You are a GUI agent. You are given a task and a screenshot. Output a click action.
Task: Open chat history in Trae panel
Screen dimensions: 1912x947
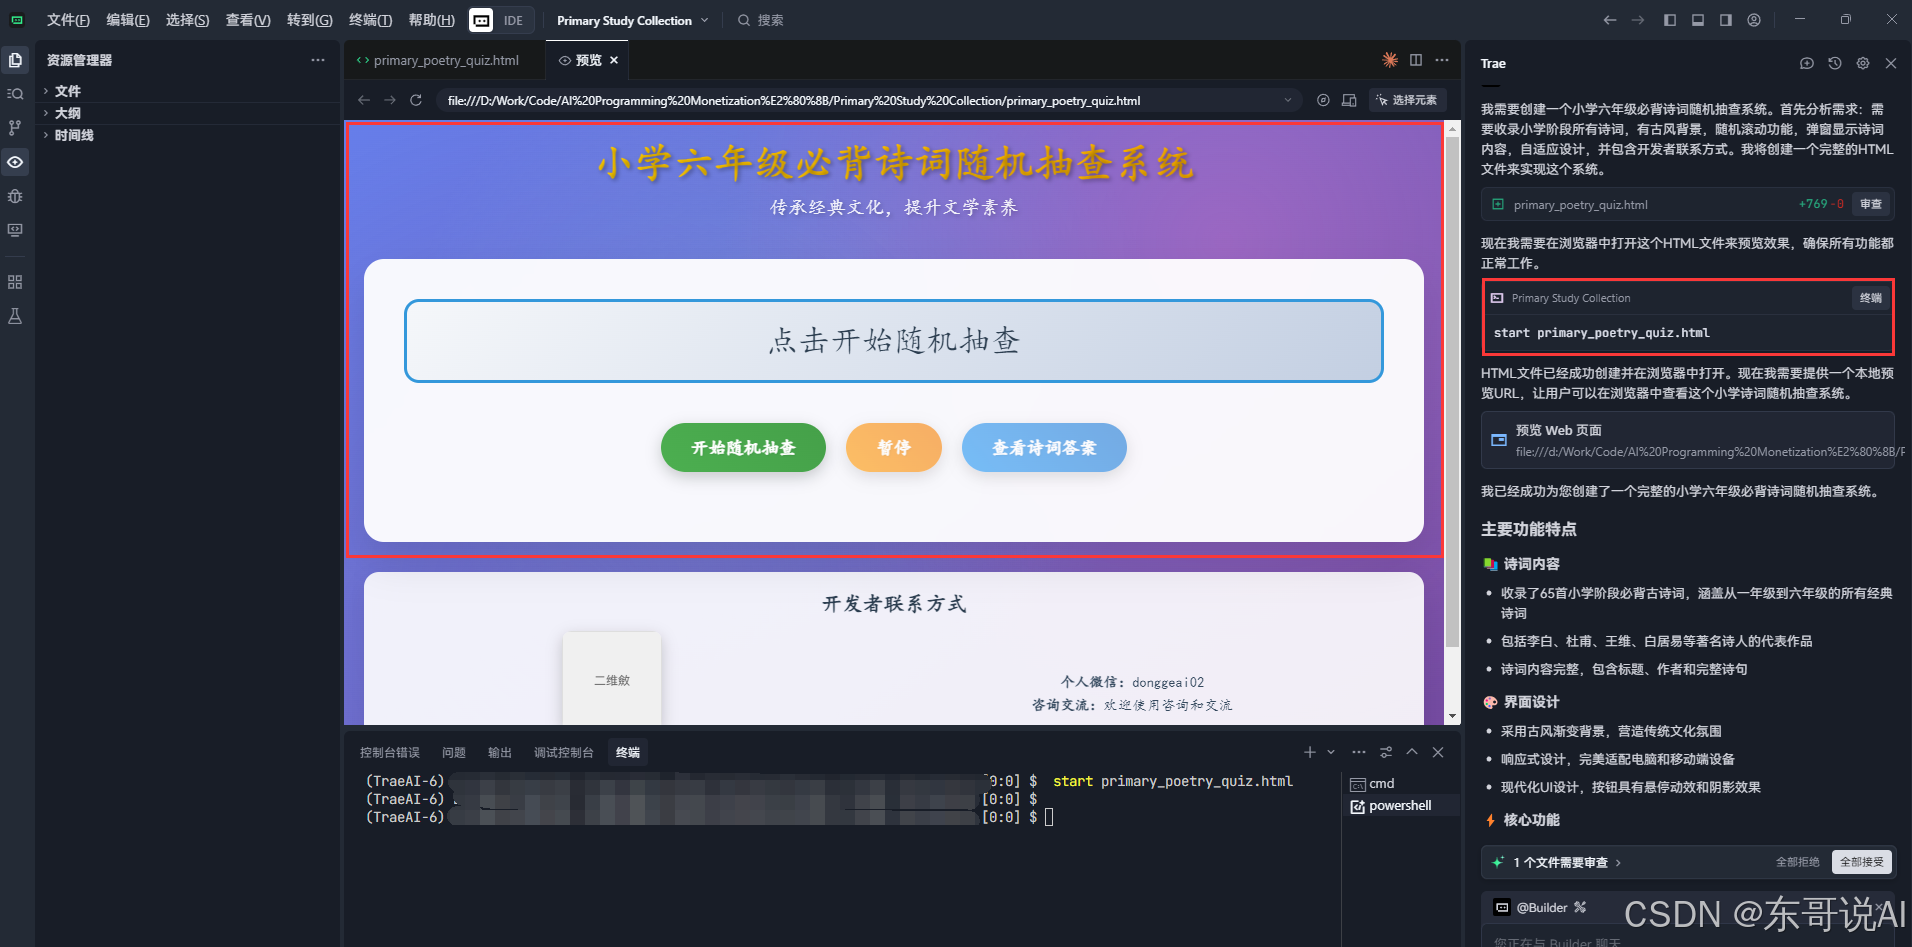1835,63
